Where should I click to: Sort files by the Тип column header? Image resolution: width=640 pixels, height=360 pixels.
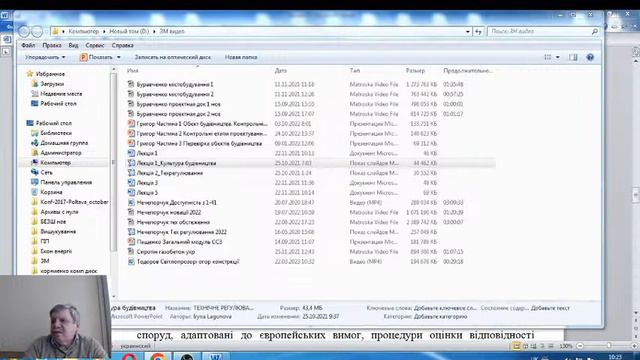pyautogui.click(x=355, y=71)
